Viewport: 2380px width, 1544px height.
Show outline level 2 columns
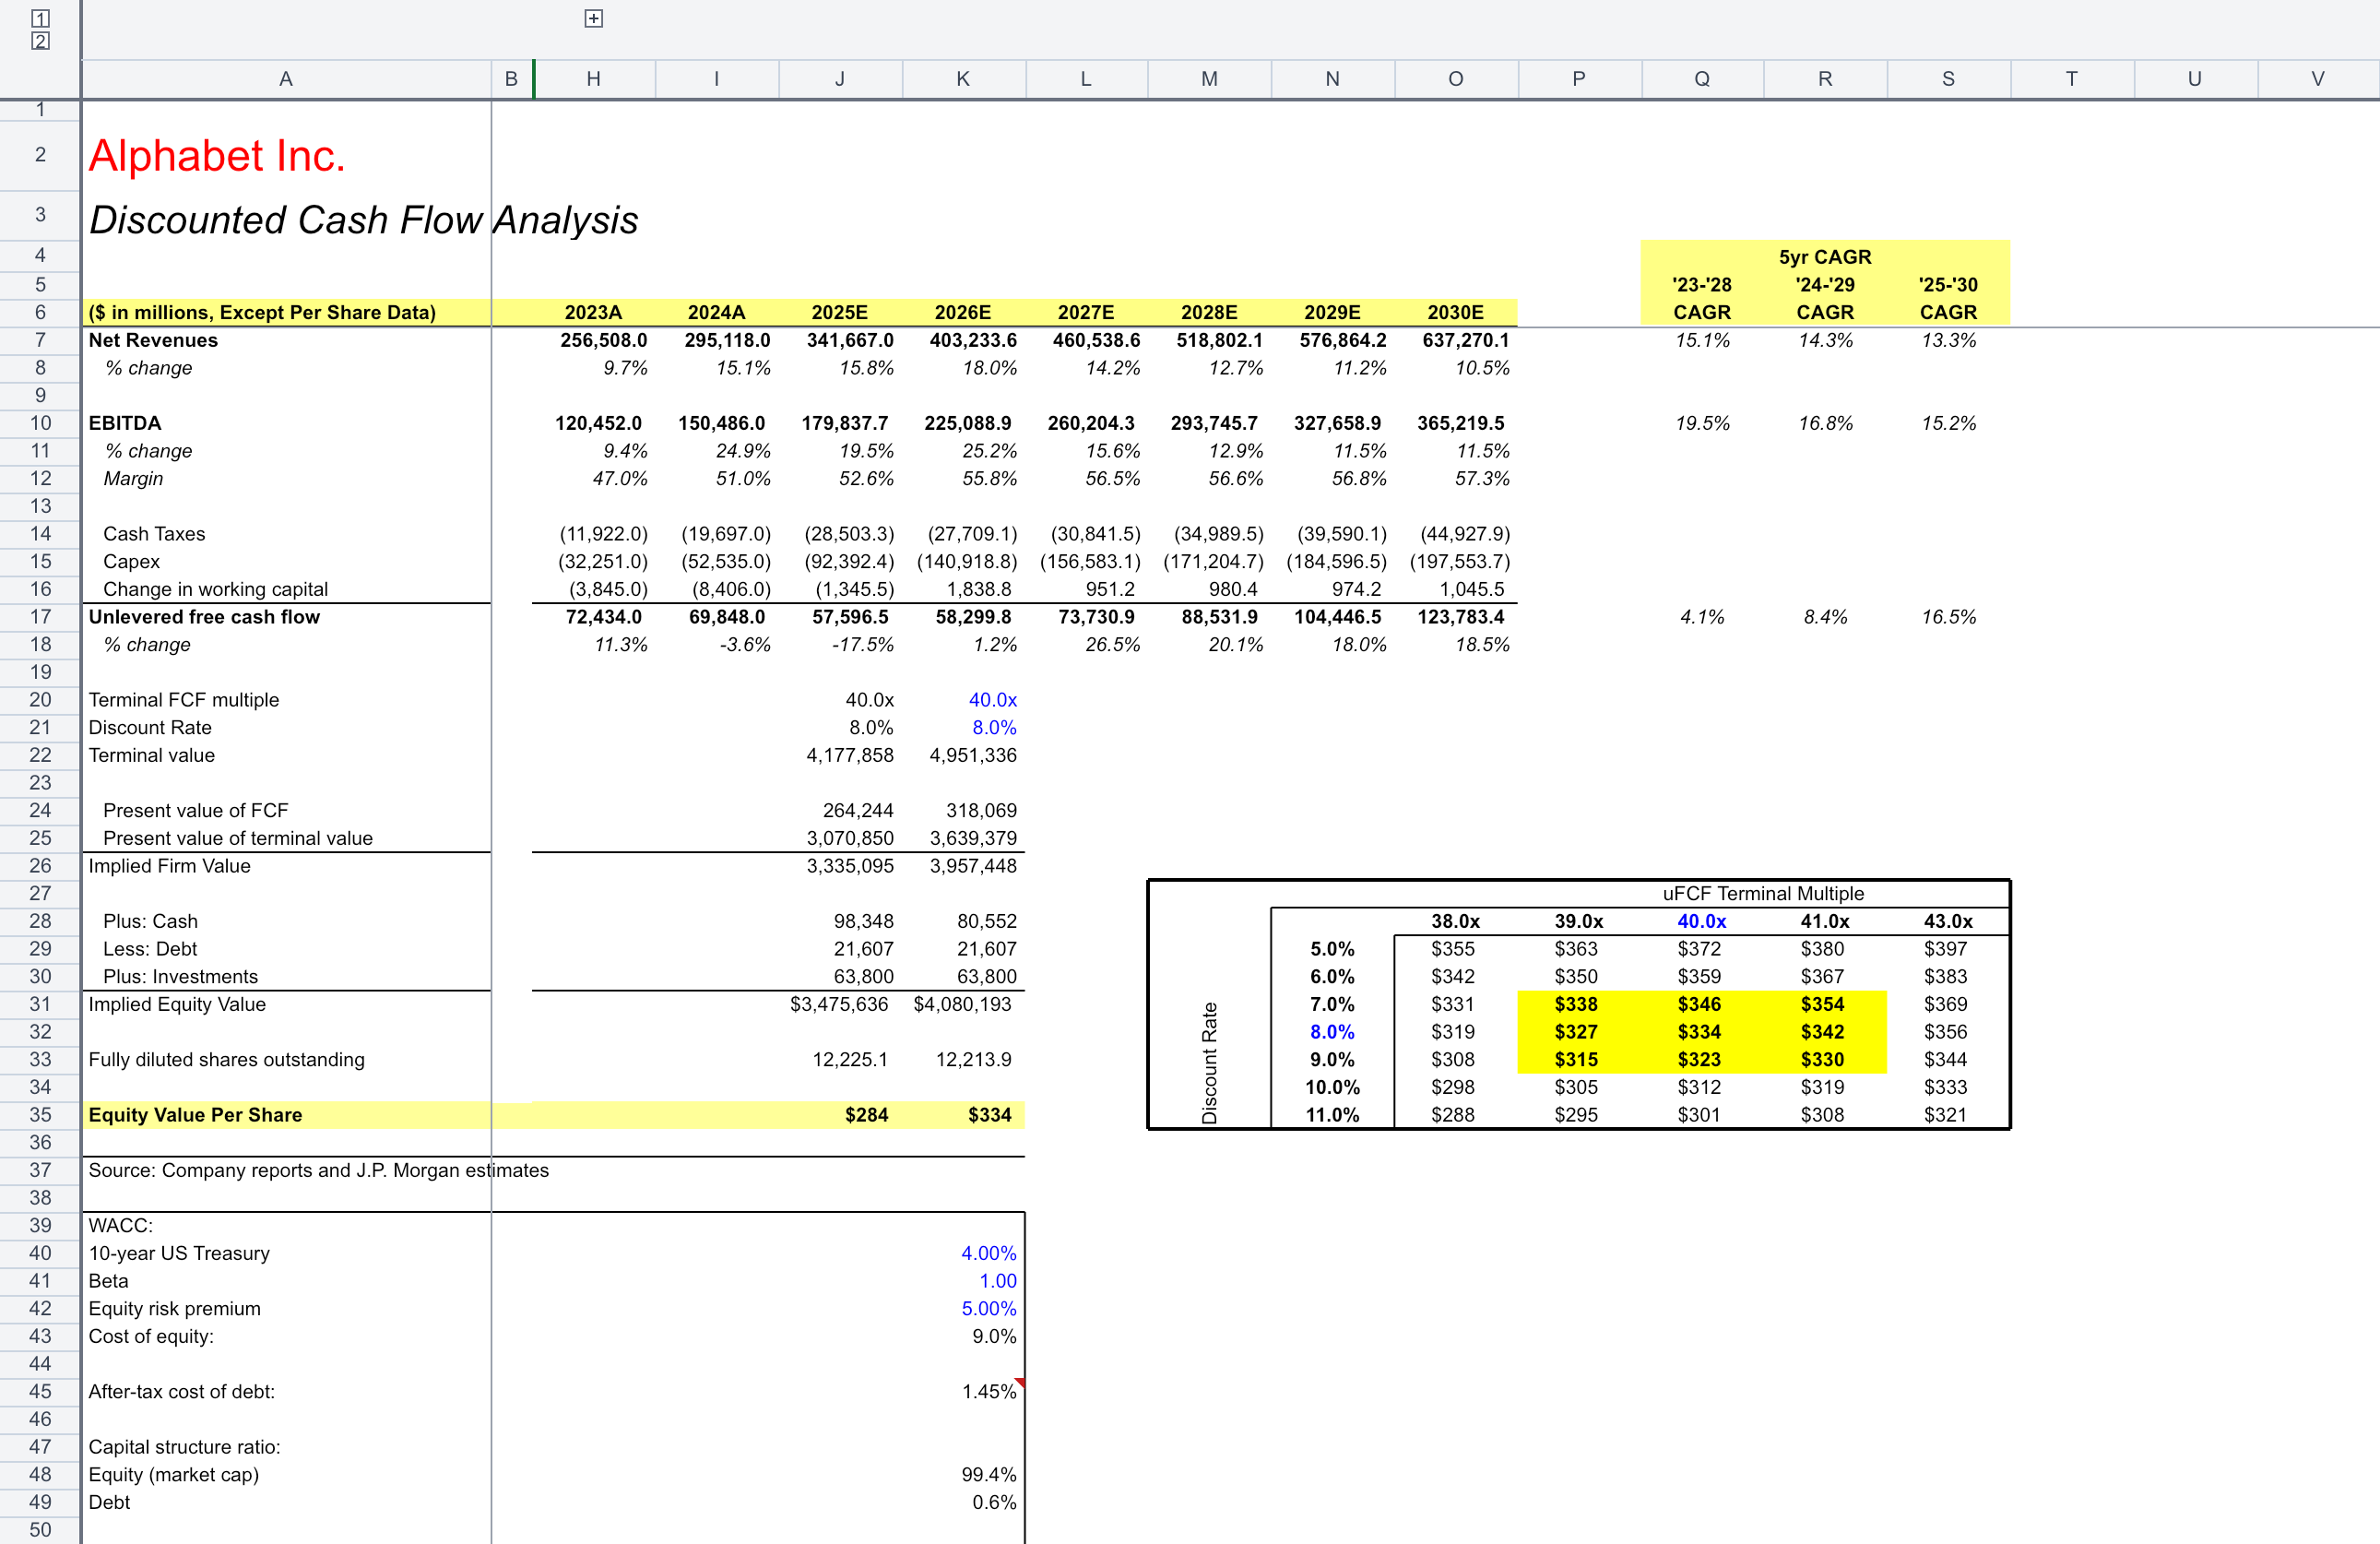[40, 41]
